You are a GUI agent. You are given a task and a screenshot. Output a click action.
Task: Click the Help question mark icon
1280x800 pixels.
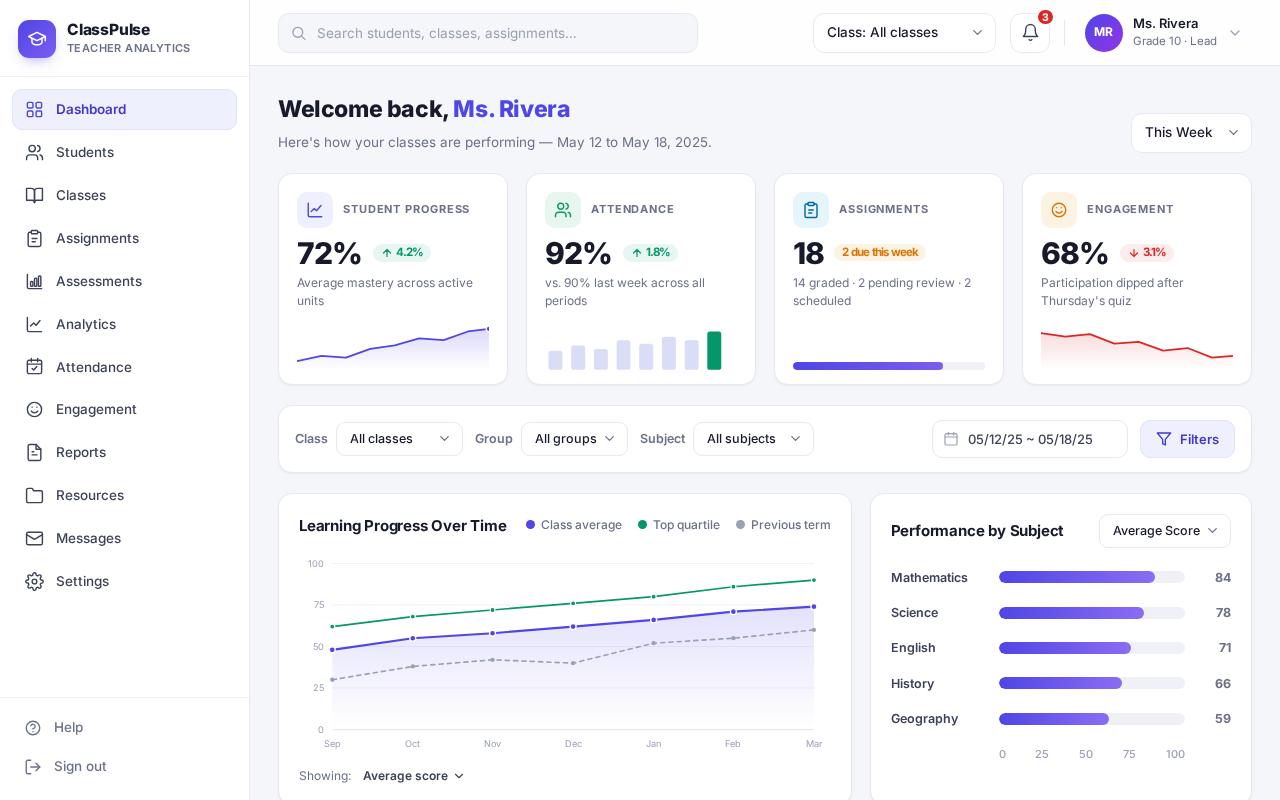[33, 728]
